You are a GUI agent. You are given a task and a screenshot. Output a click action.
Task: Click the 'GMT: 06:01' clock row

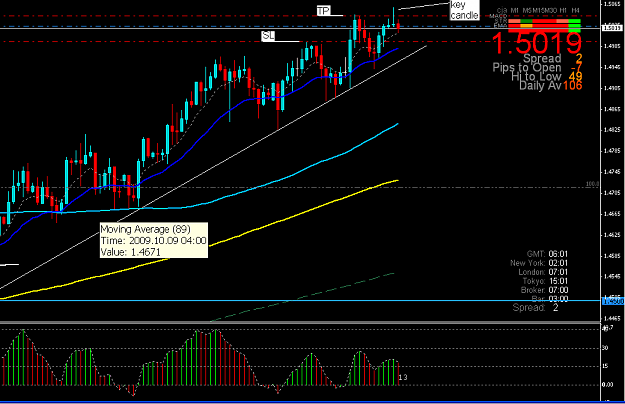pos(547,254)
